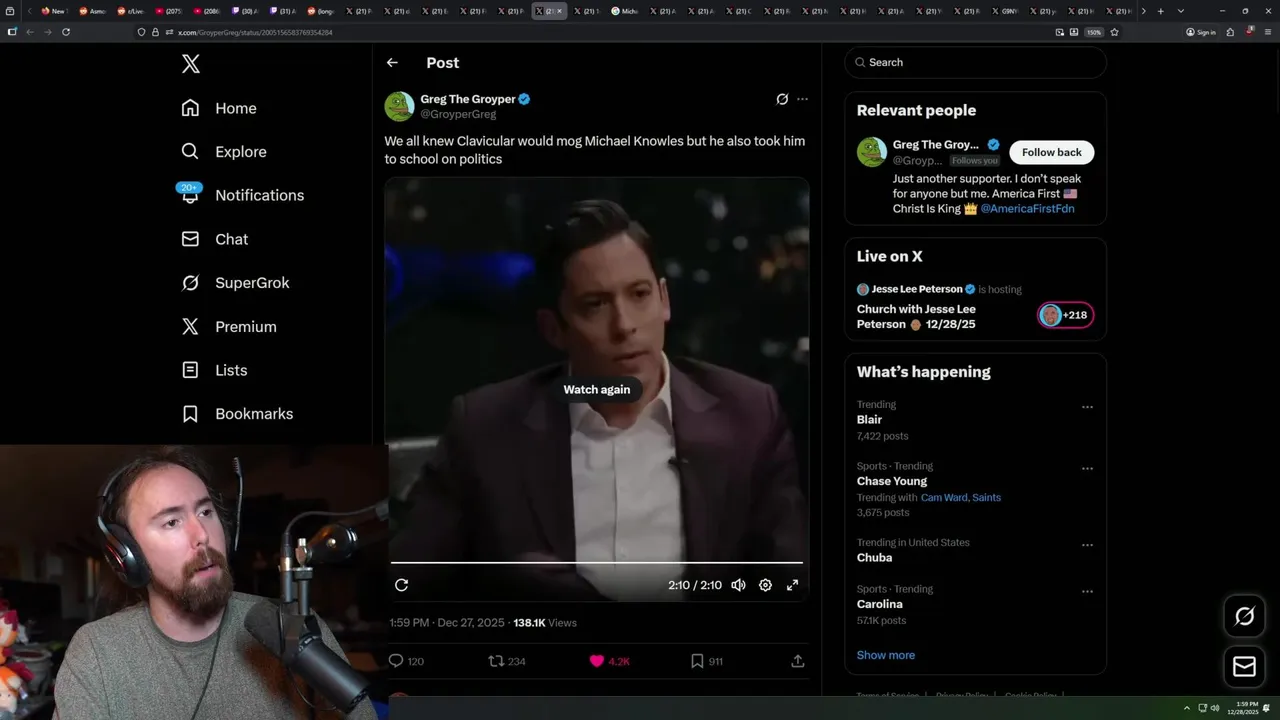Open post's three-dot more menu
This screenshot has width=1280, height=720.
[802, 99]
